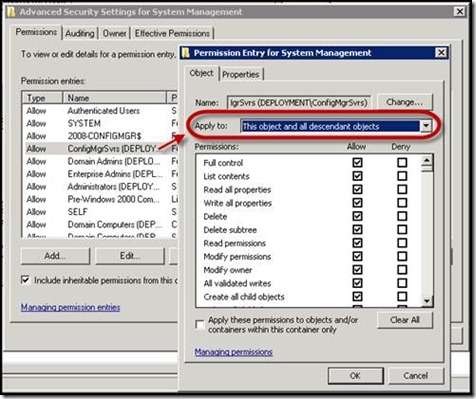This screenshot has height=399, width=476.
Task: Check Deny for Read all properties
Action: (402, 189)
